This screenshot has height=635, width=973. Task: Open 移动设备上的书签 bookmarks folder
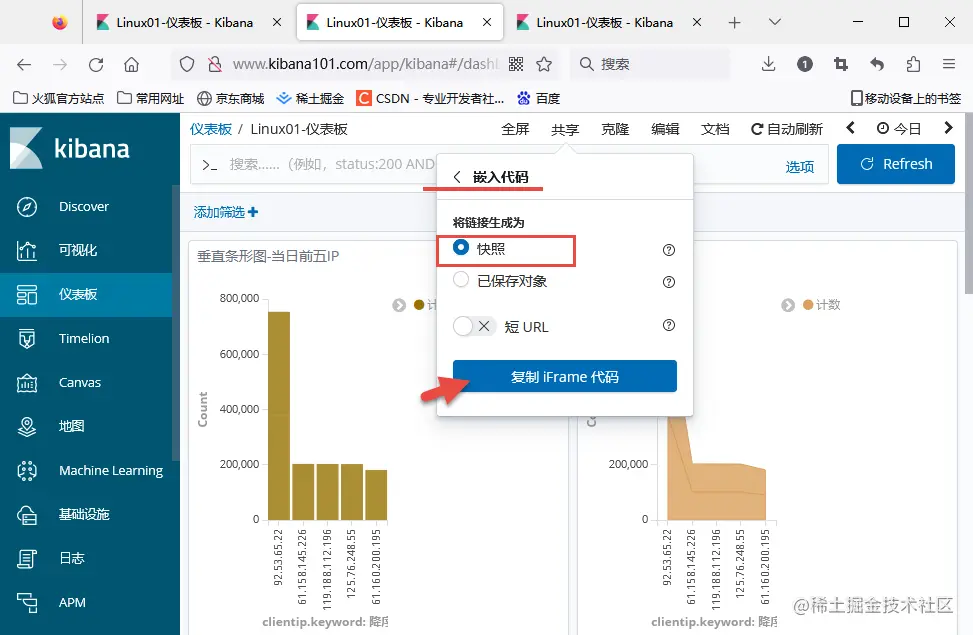905,98
